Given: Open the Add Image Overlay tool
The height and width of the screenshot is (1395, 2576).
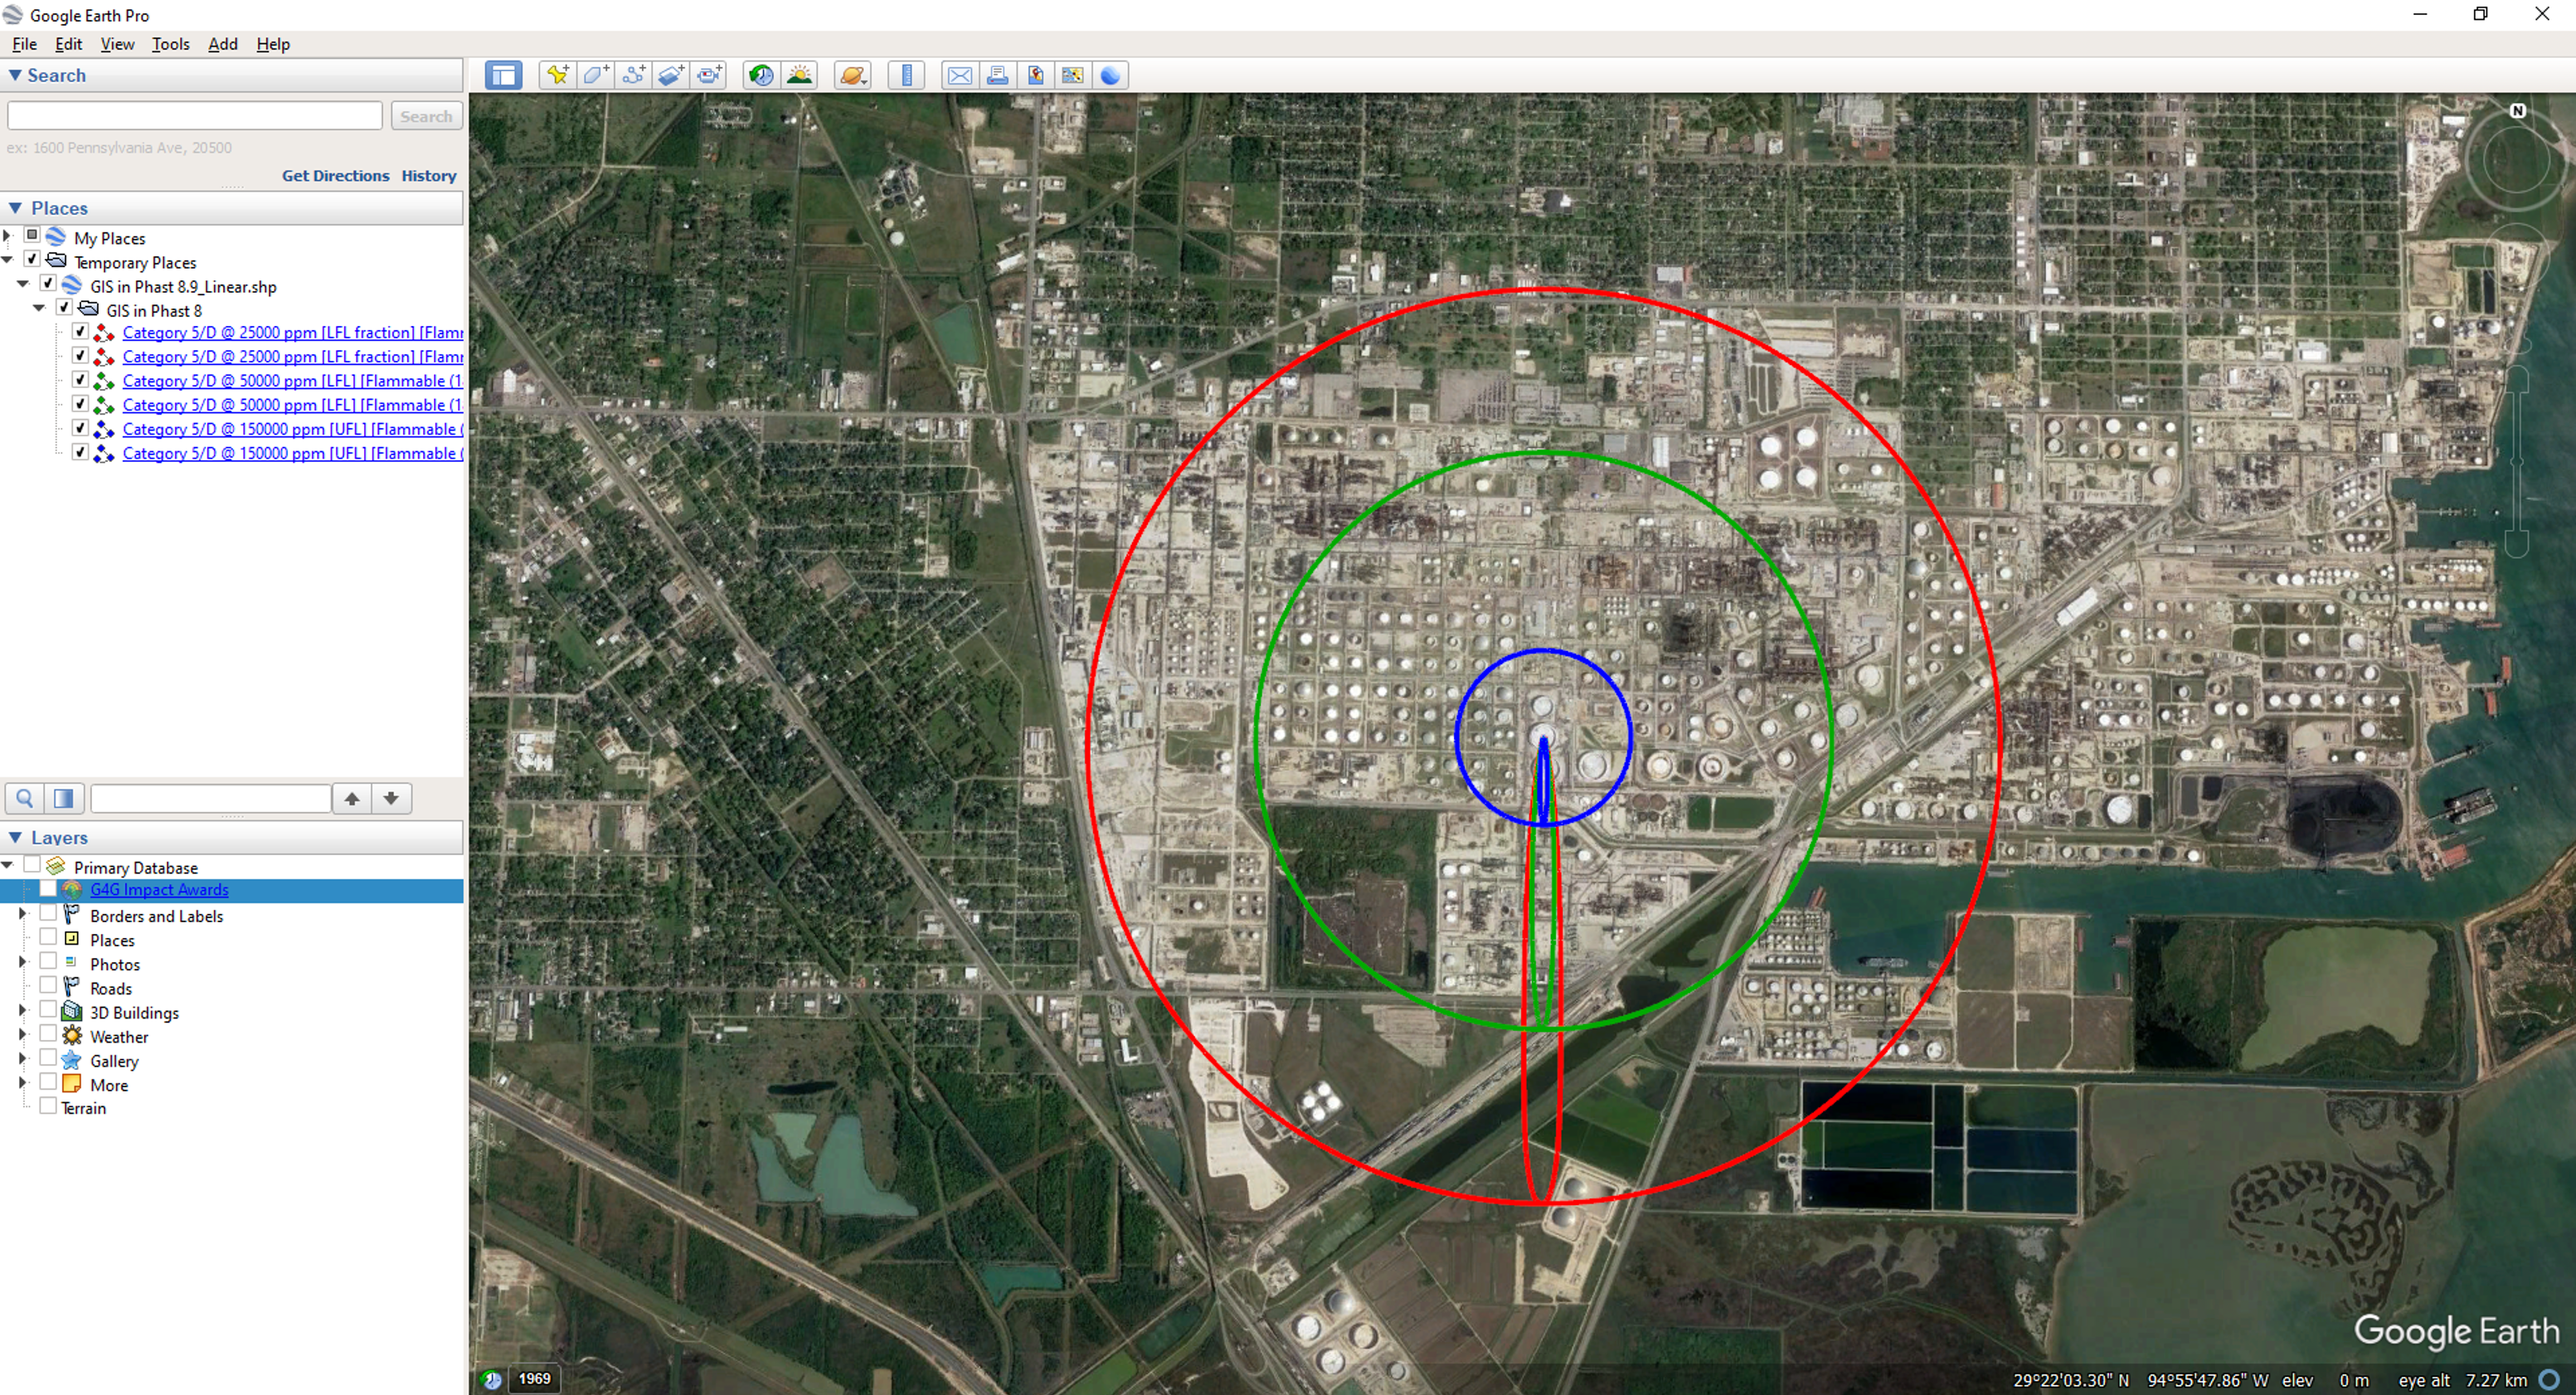Looking at the screenshot, I should (671, 75).
